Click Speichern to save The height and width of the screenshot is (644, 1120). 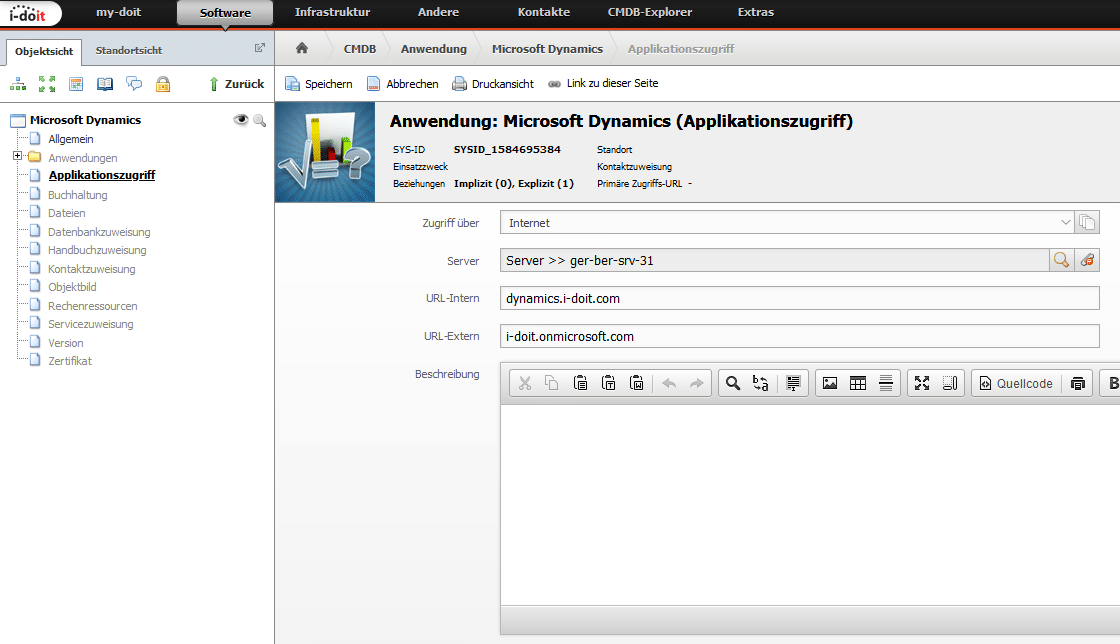[x=319, y=84]
